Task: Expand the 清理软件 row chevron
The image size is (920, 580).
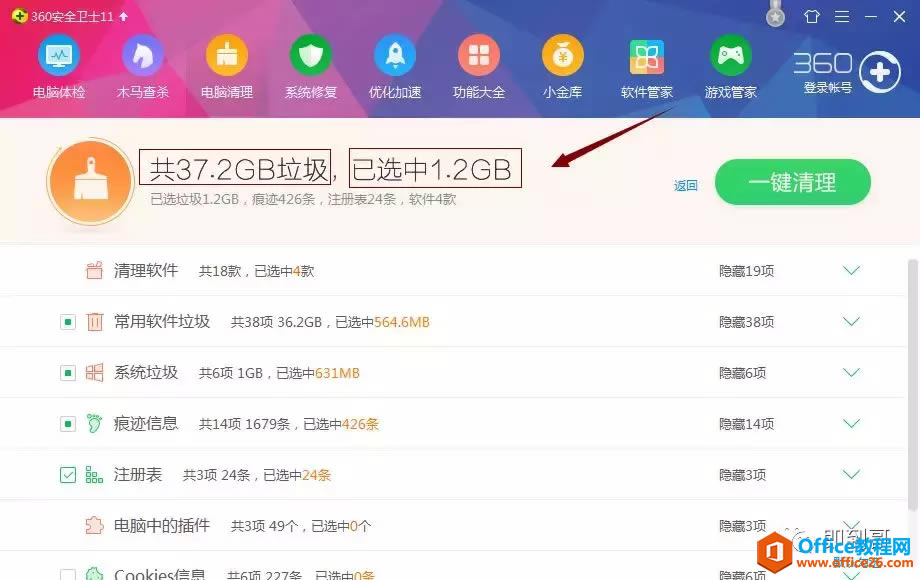Action: point(851,270)
